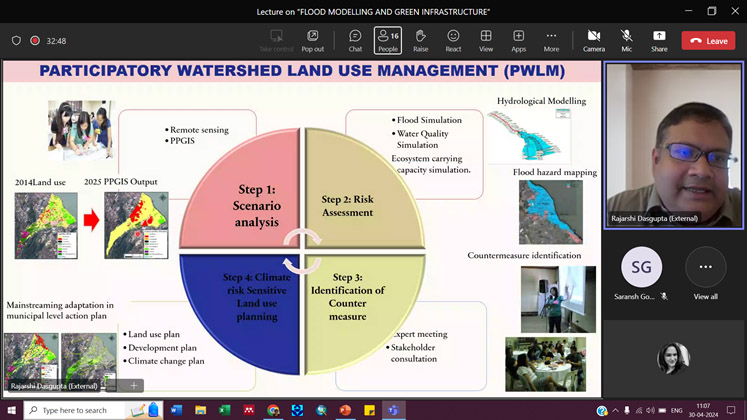This screenshot has height=420, width=747.
Task: Open the People participants list
Action: coord(388,40)
